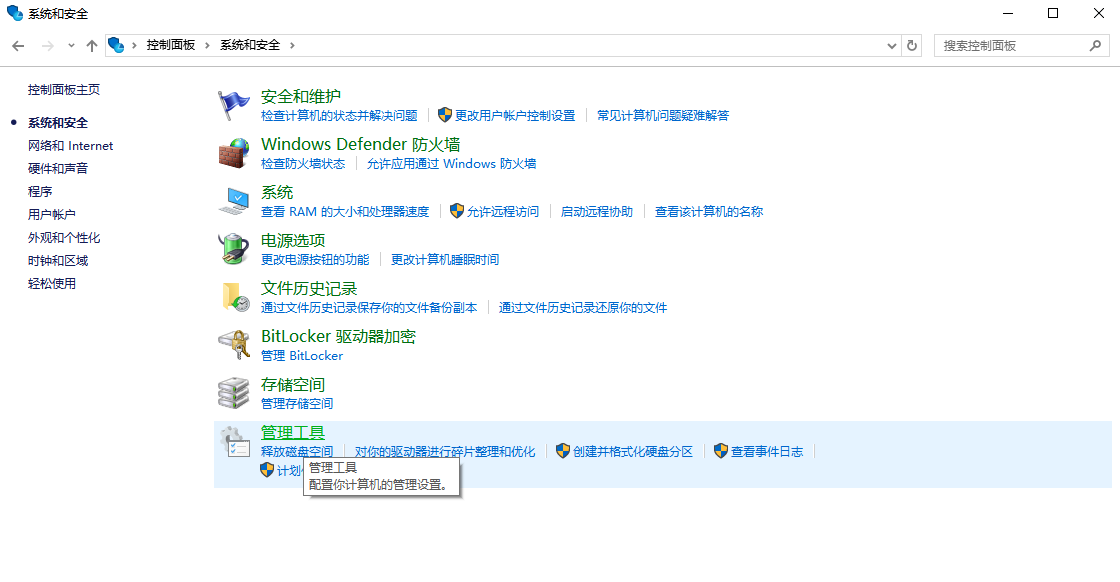Go to 时钟和区域 category
The height and width of the screenshot is (582, 1120).
(x=58, y=261)
